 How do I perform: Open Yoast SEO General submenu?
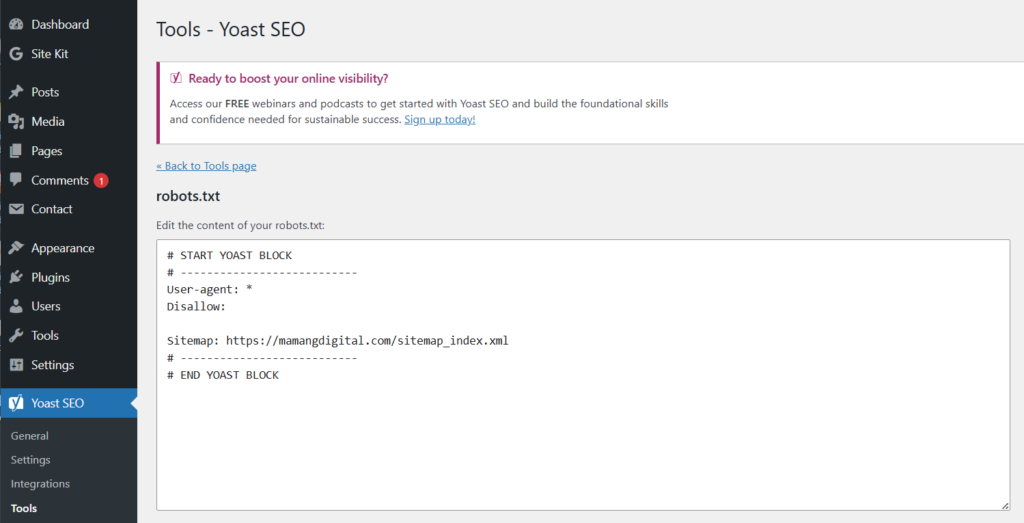point(29,436)
